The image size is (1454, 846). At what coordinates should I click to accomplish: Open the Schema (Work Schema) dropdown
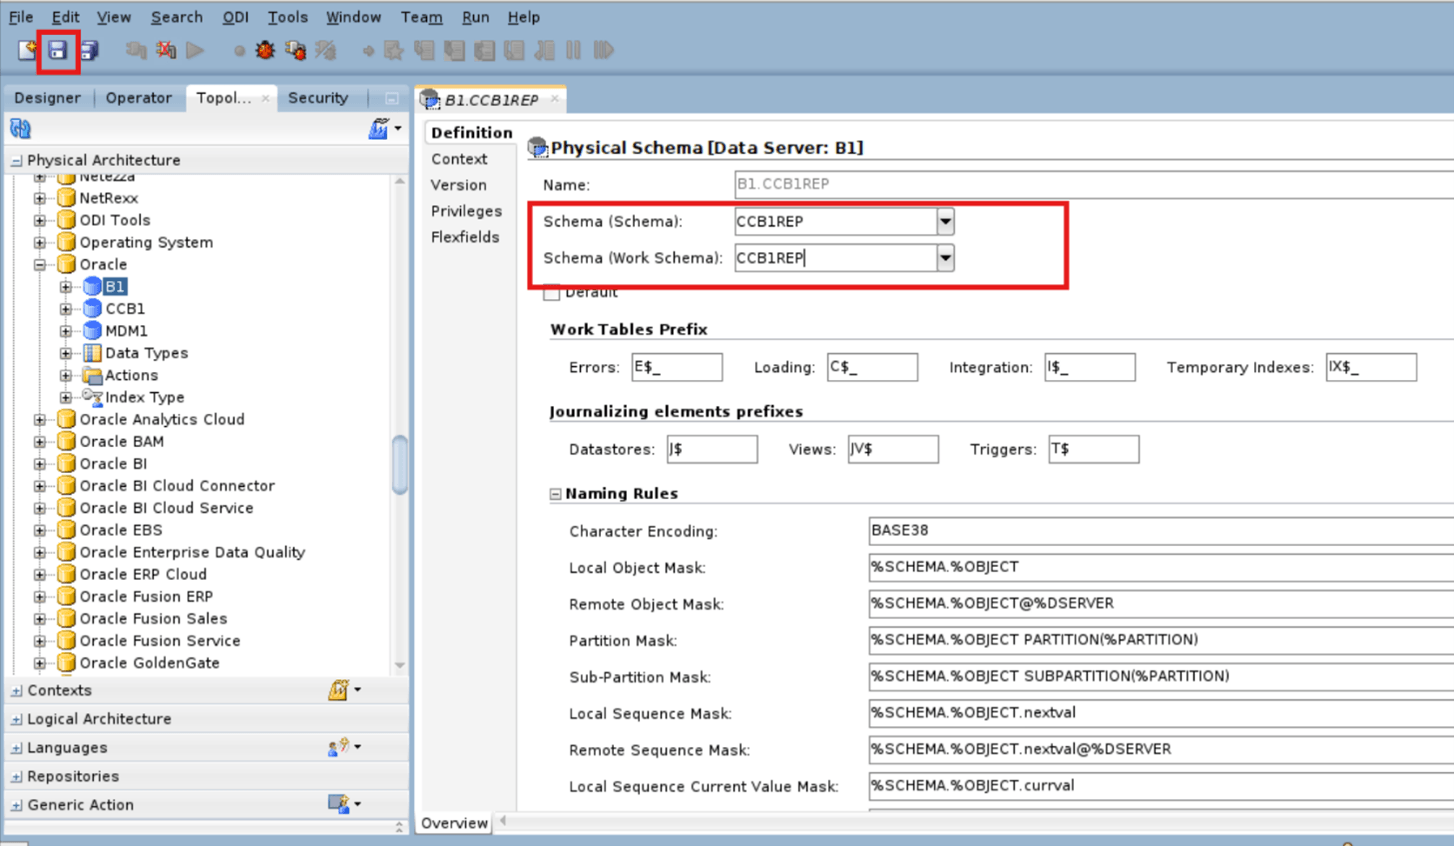(946, 257)
